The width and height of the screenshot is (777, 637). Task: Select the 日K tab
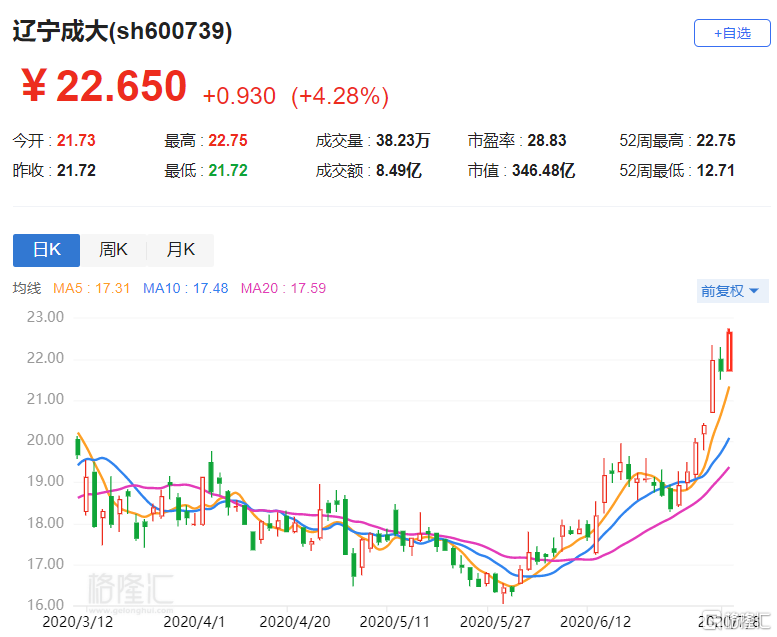pos(46,250)
